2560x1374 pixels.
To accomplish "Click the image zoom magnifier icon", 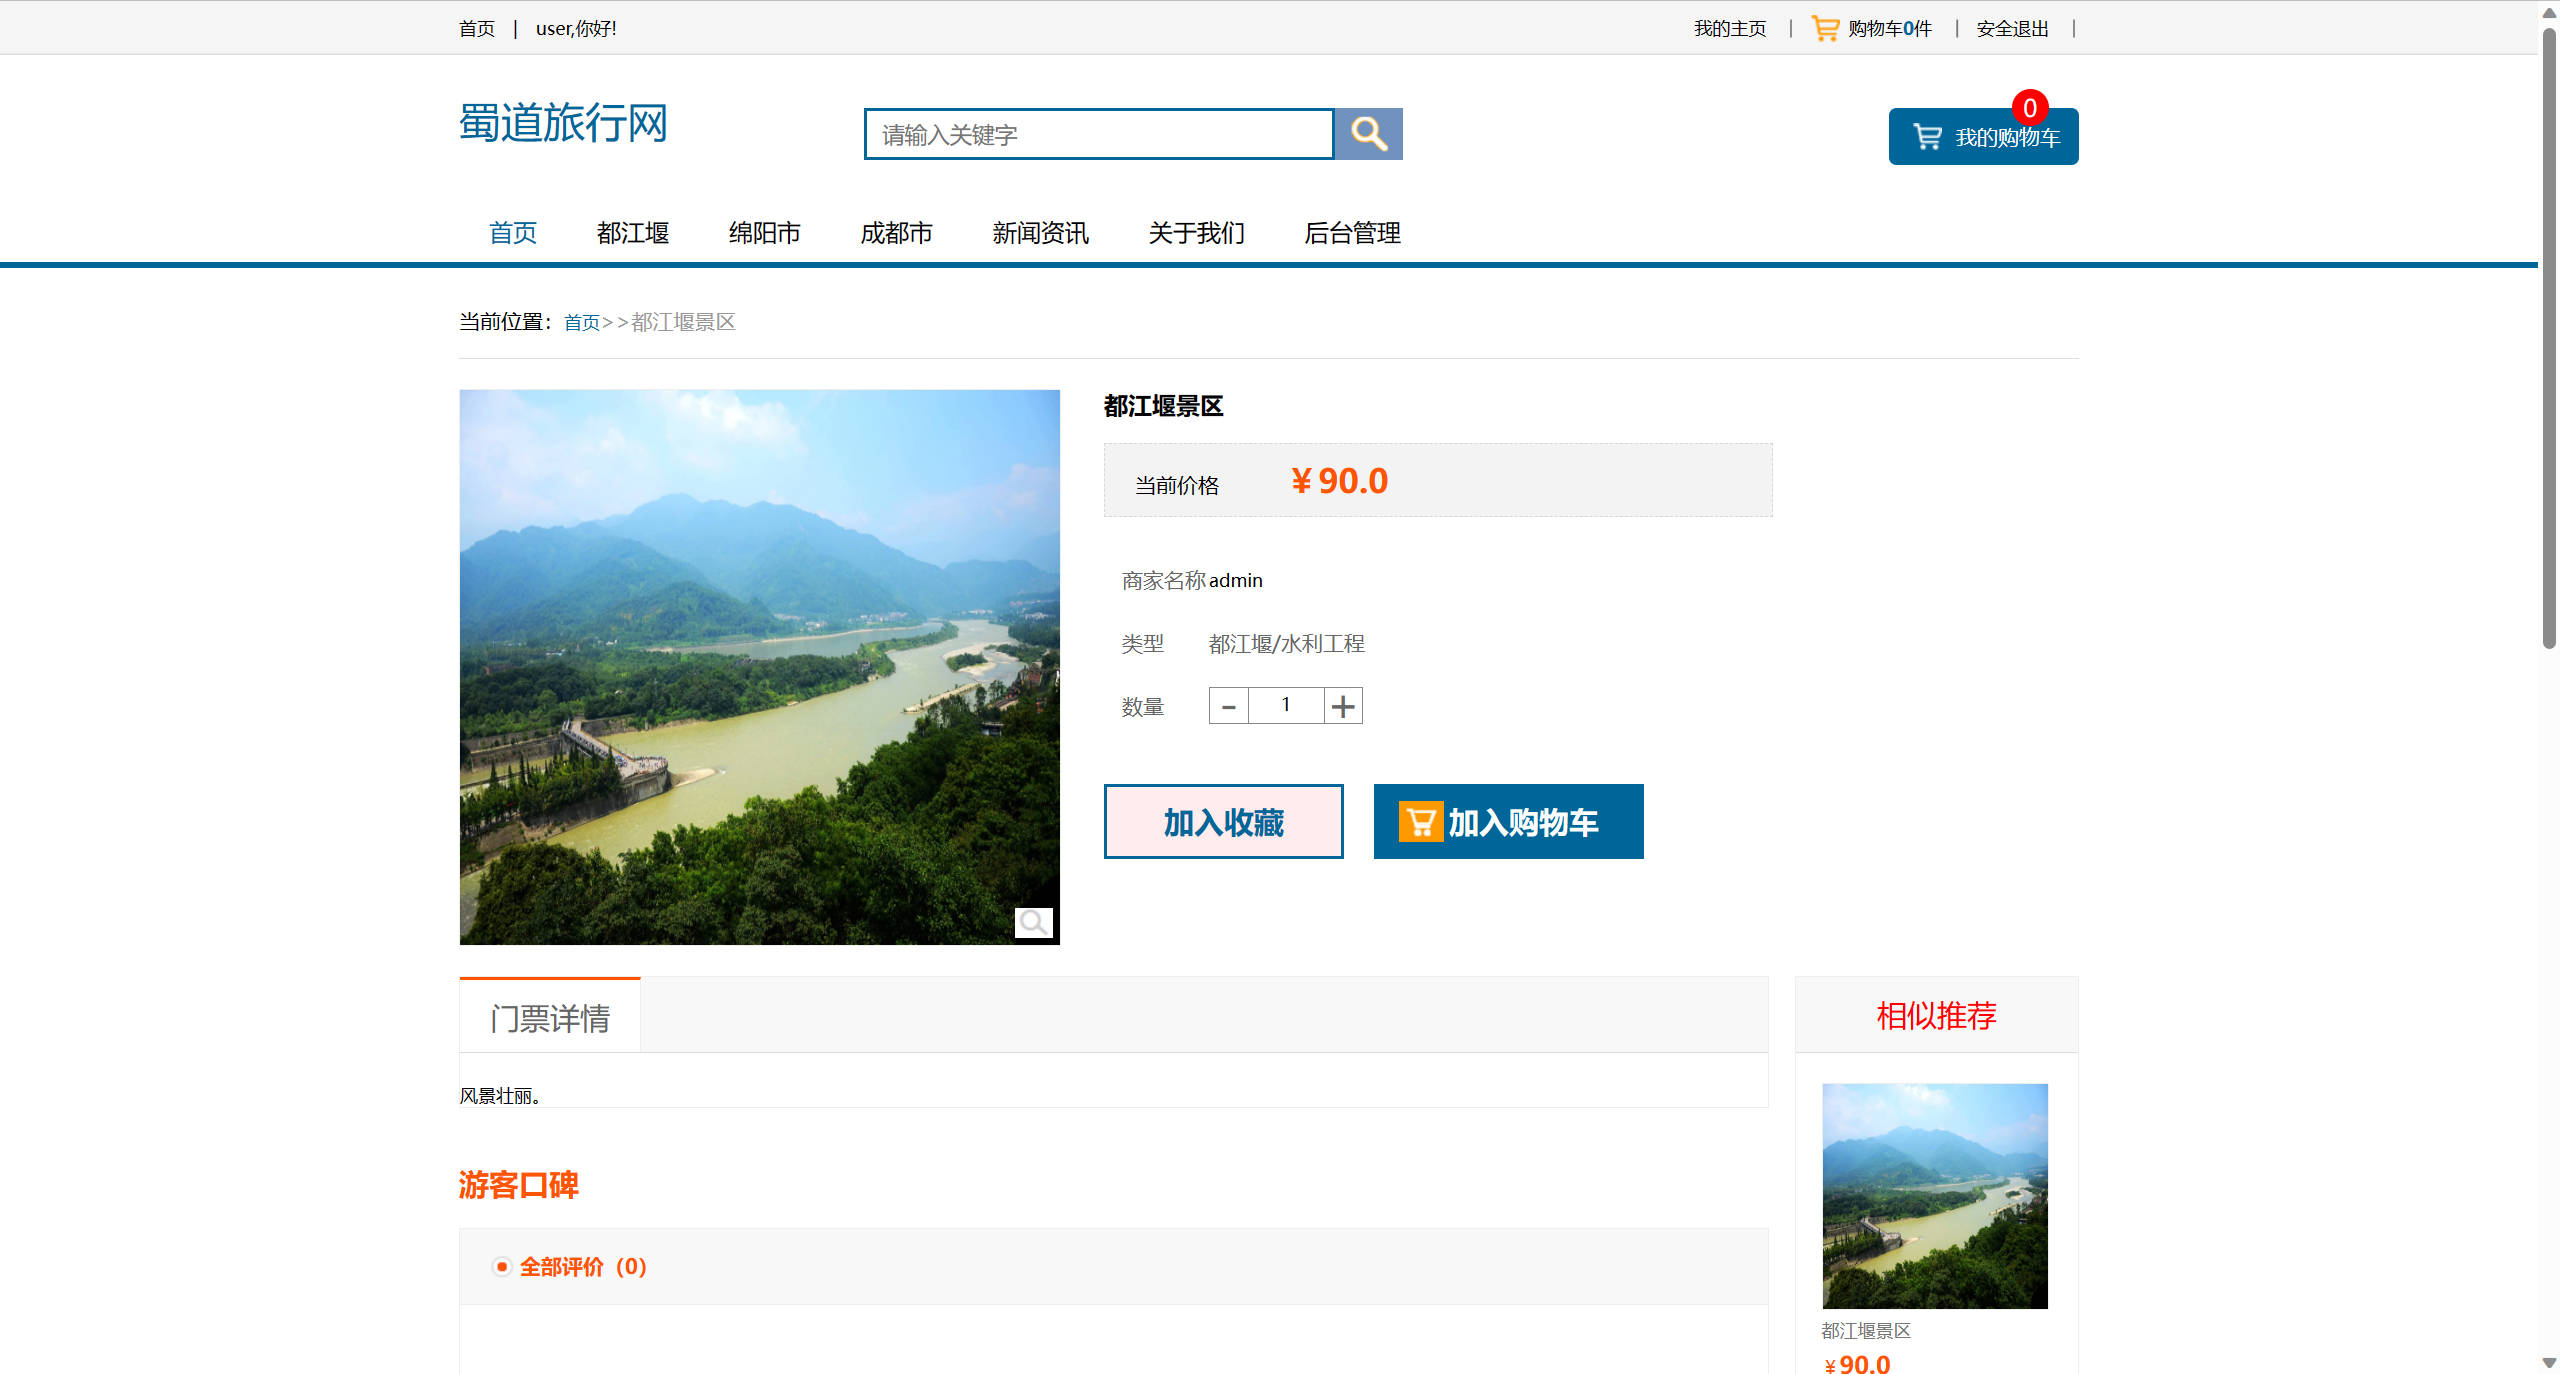I will pyautogui.click(x=1034, y=922).
